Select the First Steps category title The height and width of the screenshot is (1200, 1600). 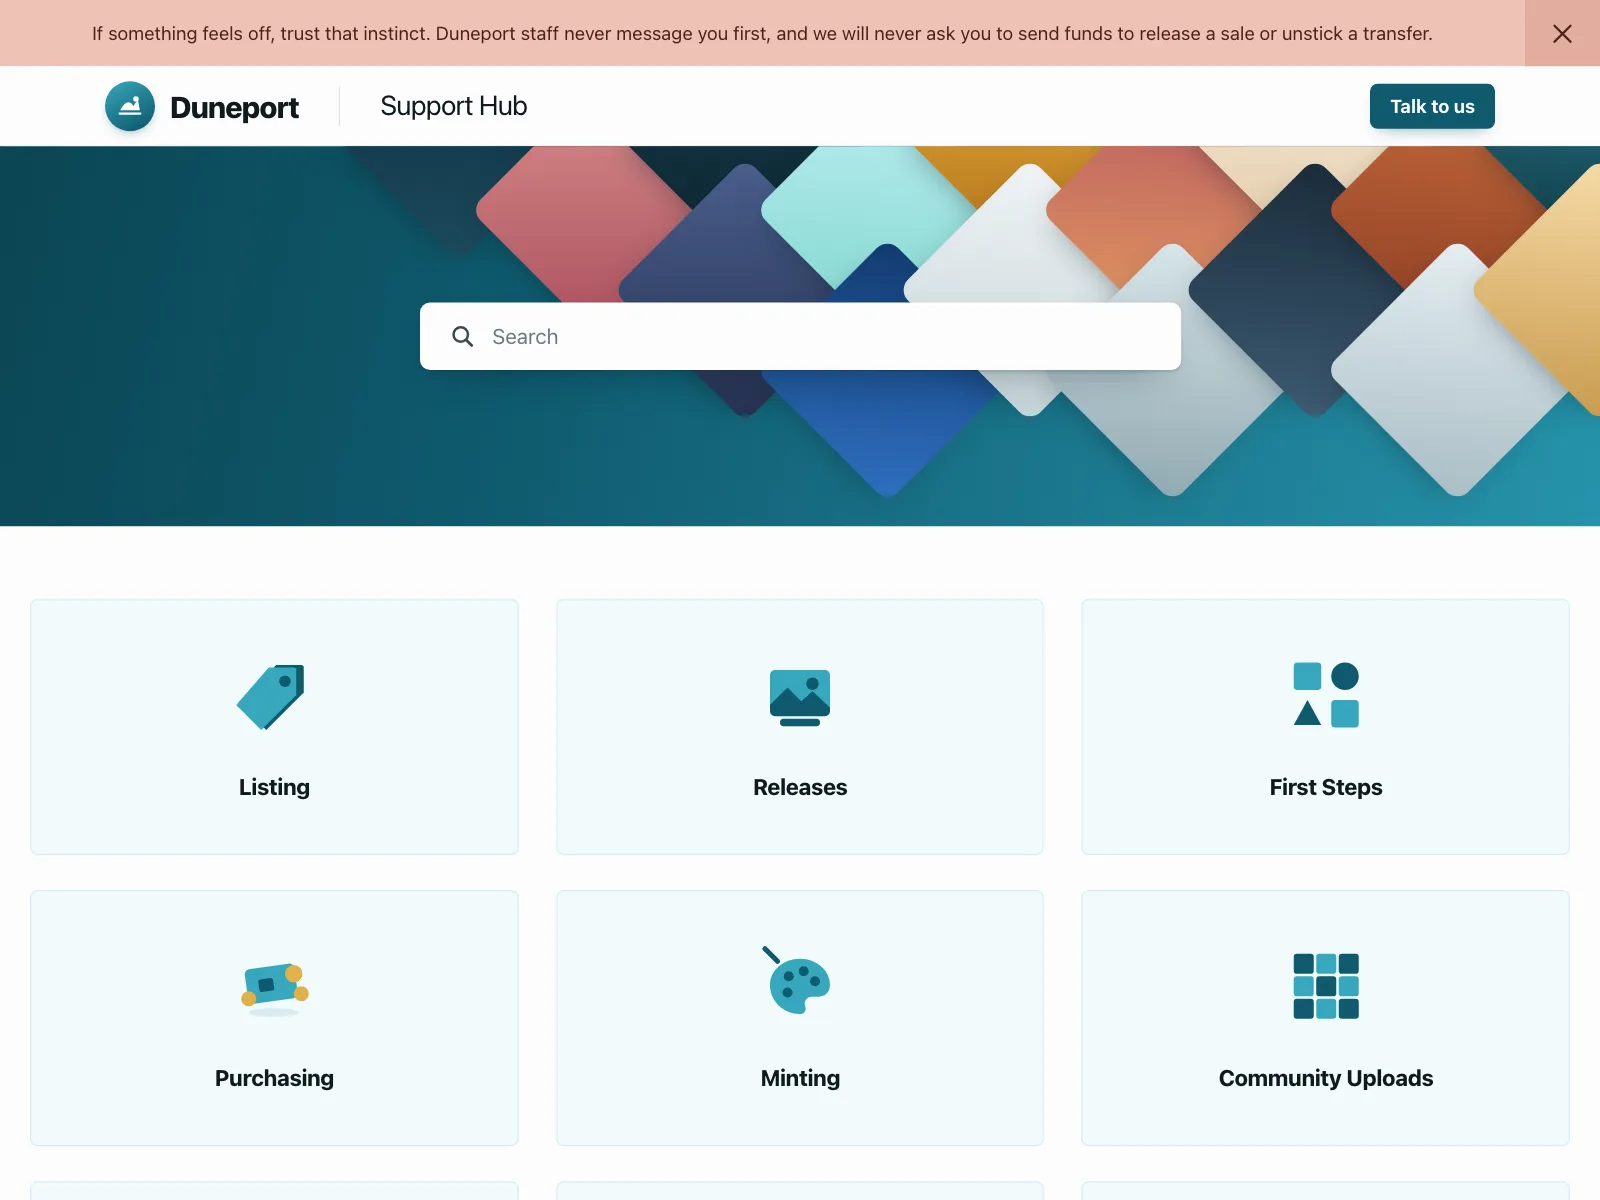tap(1326, 787)
